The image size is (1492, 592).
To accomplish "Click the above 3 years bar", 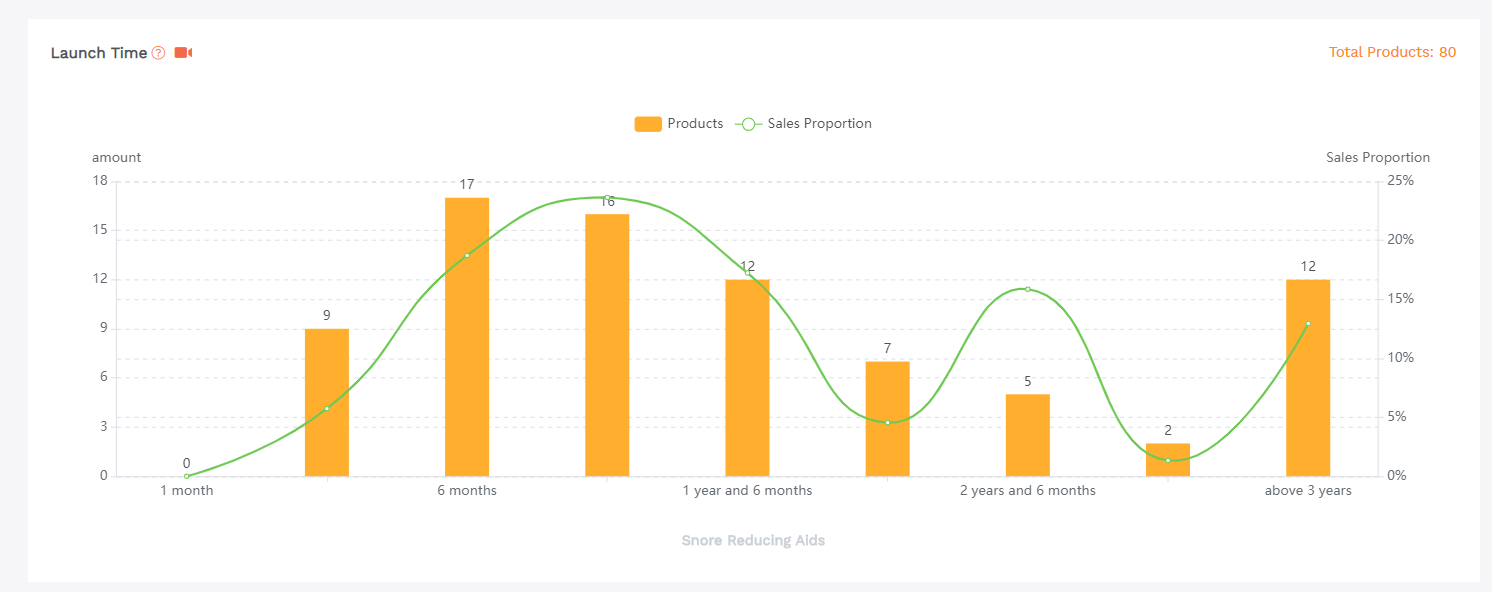I will coord(1308,378).
